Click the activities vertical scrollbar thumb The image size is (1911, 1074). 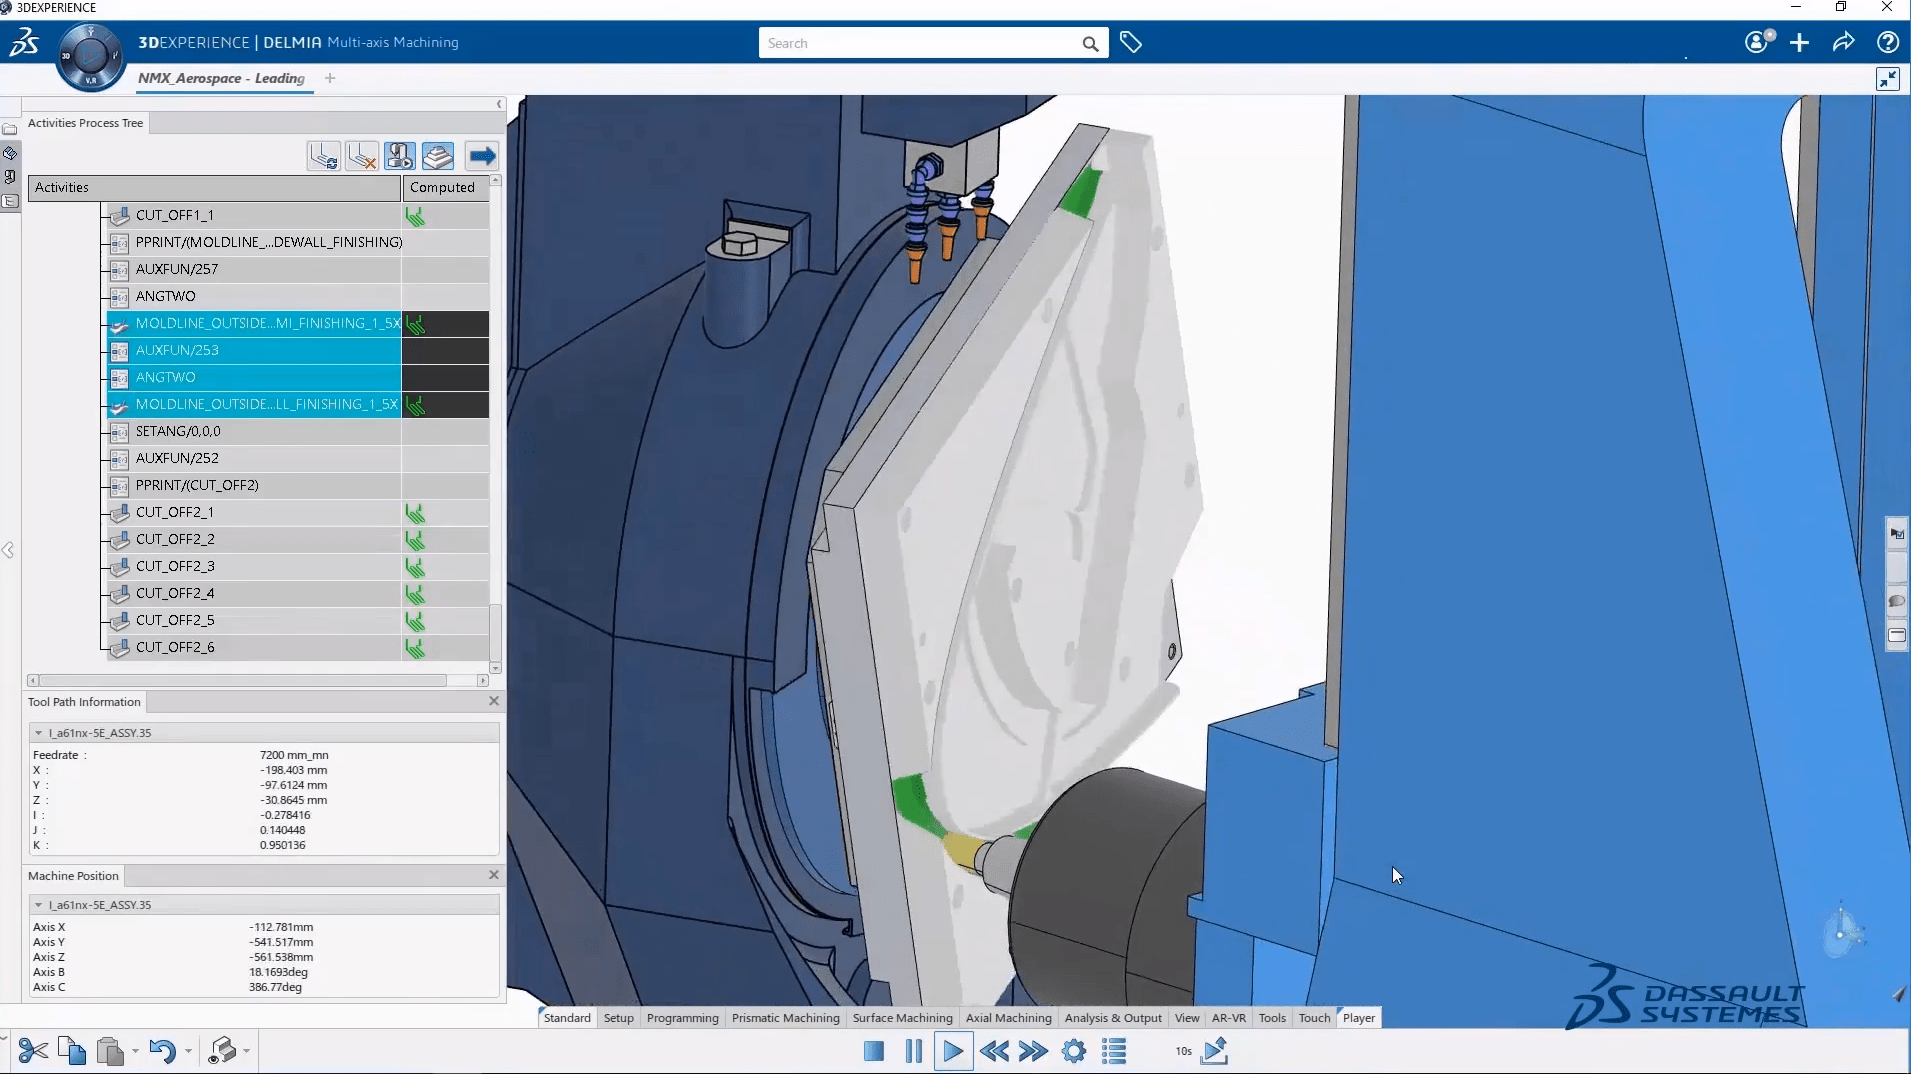coord(495,631)
